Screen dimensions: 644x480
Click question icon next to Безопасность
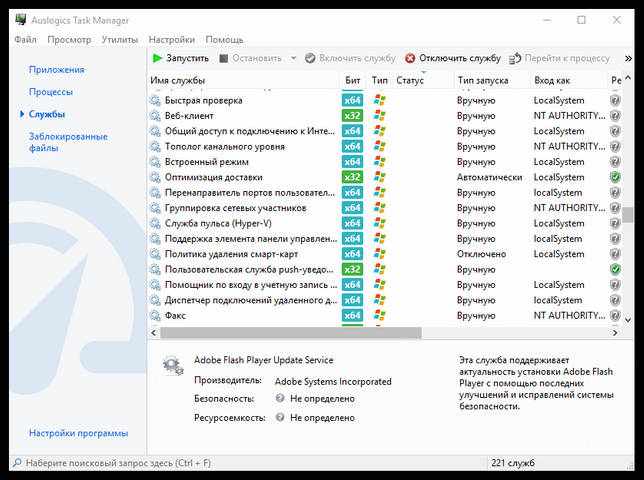click(x=280, y=398)
